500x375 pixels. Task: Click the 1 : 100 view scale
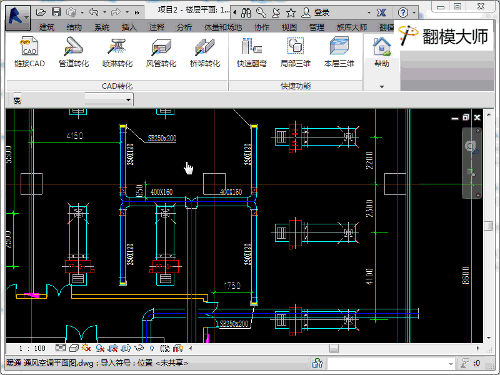32,349
